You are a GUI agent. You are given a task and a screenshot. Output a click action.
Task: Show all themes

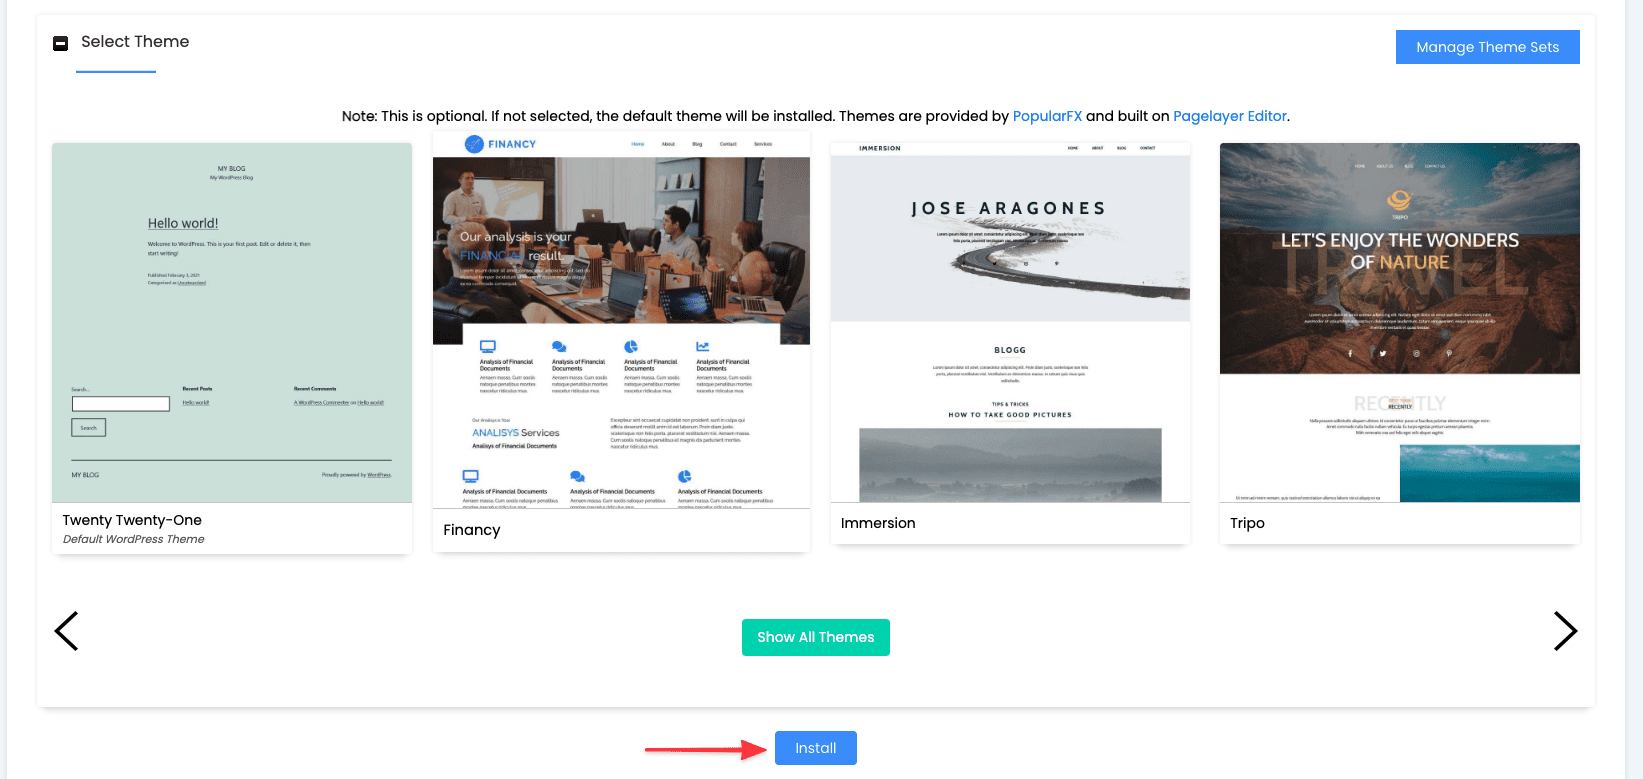coord(815,637)
